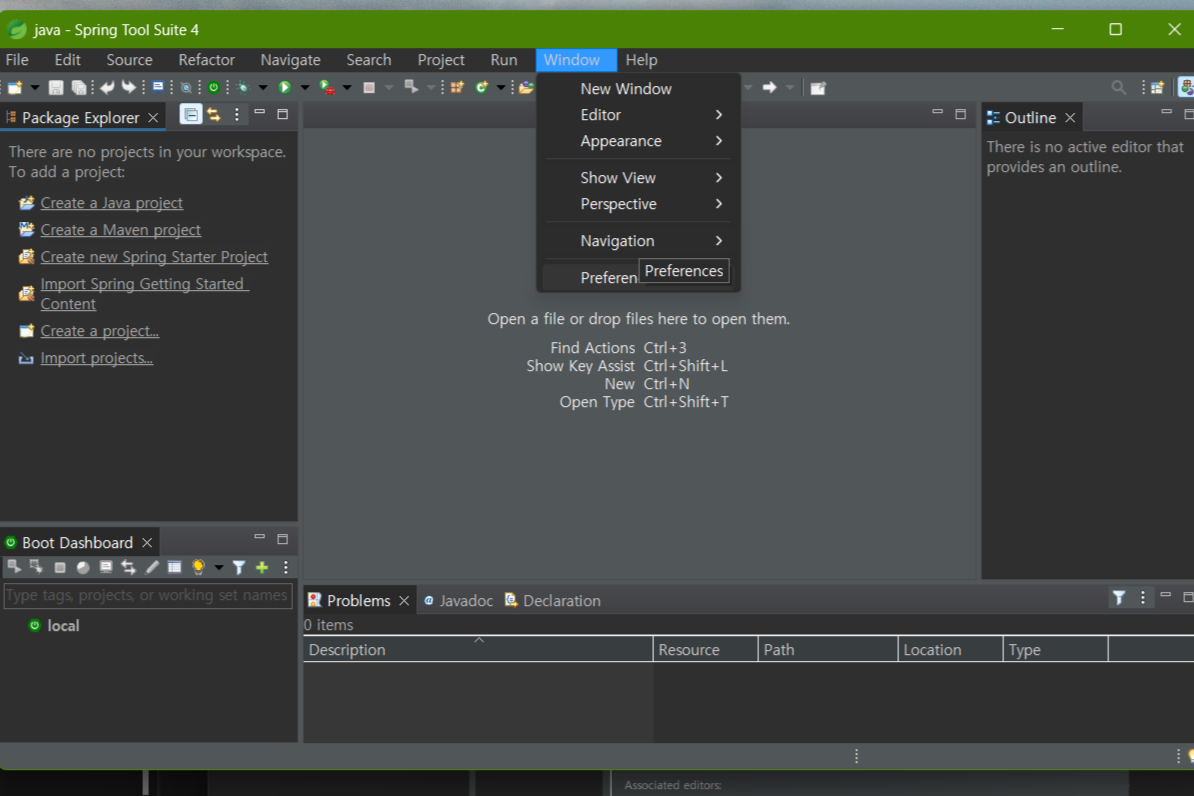1194x796 pixels.
Task: Expand the Perspective submenu
Action: point(638,204)
